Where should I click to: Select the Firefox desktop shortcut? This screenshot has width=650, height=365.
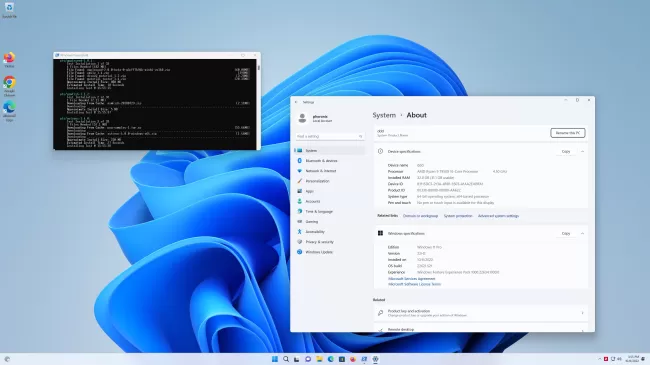(9, 60)
